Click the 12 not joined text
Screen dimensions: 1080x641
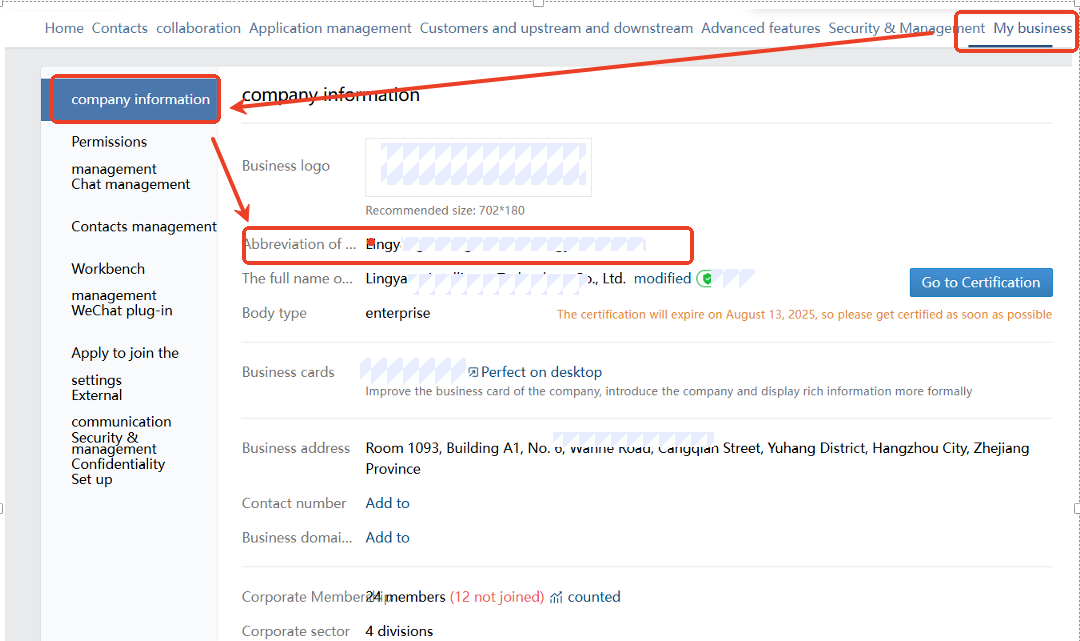(x=497, y=597)
